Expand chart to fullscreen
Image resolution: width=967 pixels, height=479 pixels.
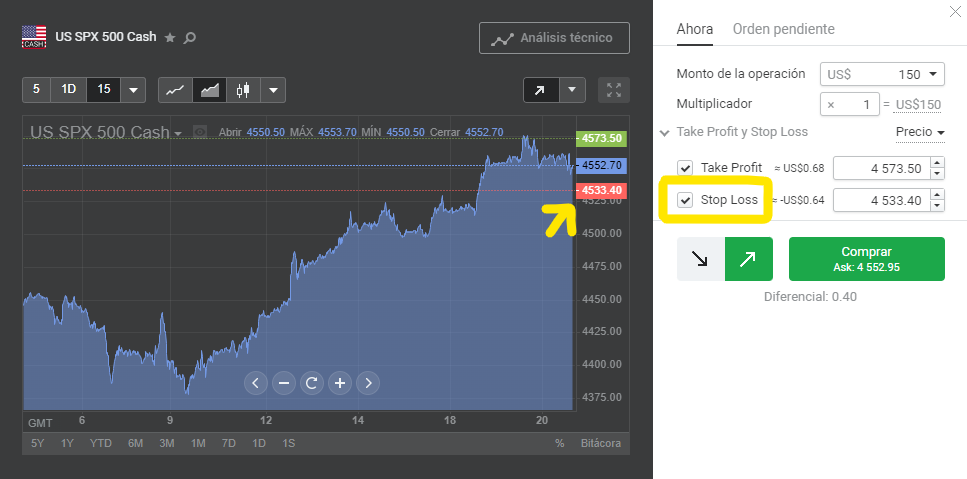614,90
